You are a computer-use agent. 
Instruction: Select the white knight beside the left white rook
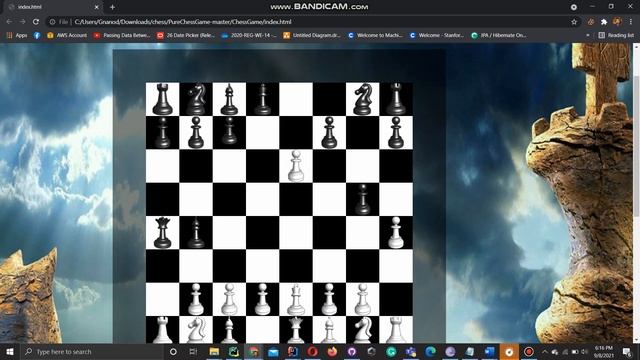pos(196,331)
